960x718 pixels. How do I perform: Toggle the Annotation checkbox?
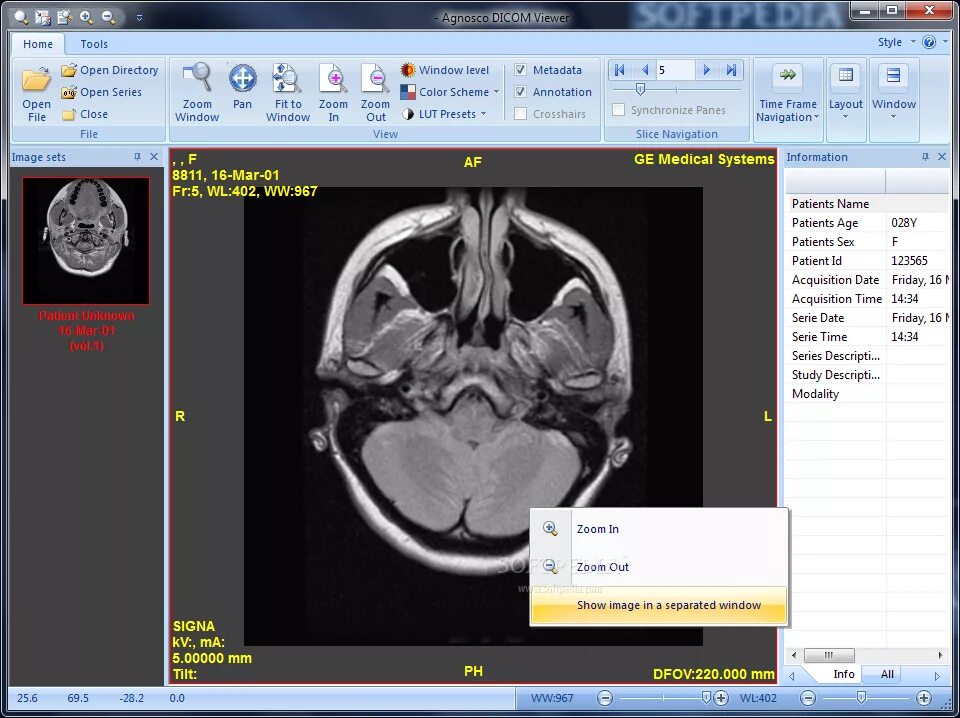(x=520, y=92)
